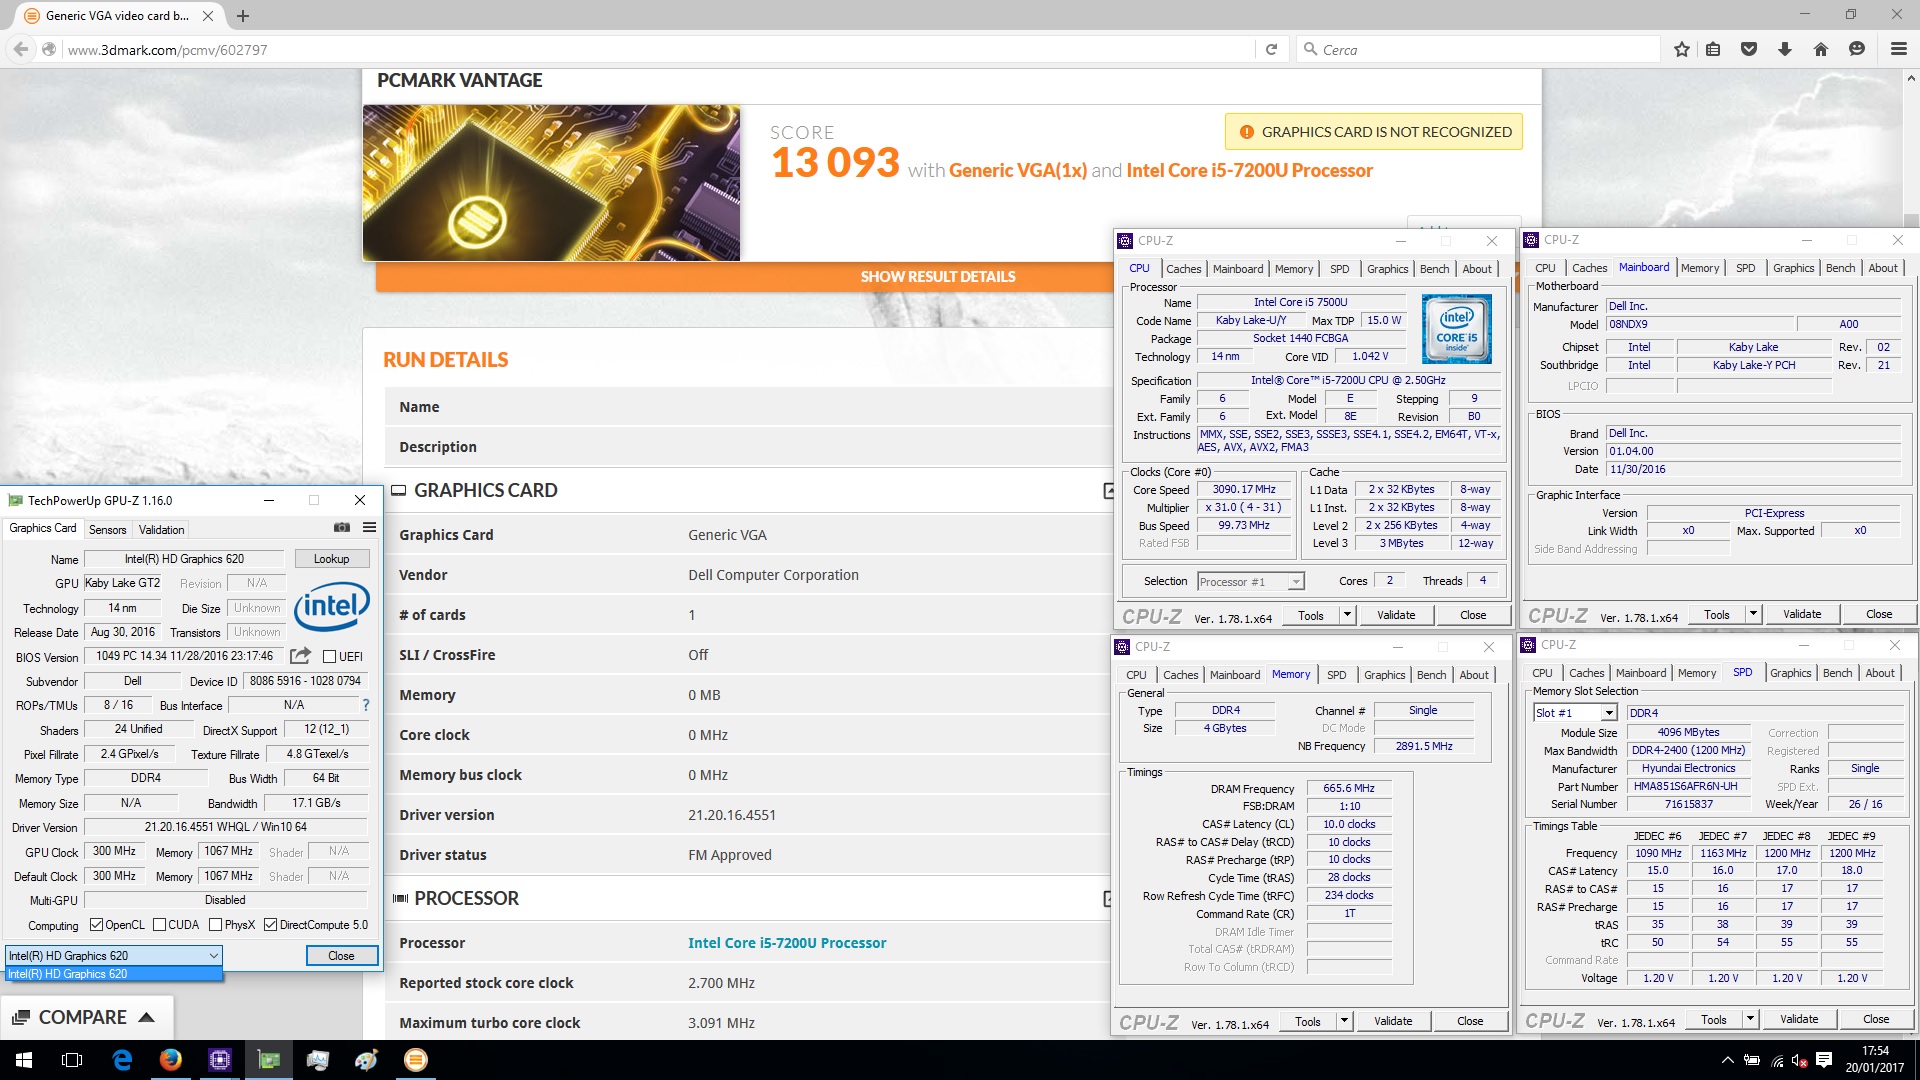This screenshot has width=1920, height=1080.
Task: Open the Windows Start menu
Action: 24,1060
